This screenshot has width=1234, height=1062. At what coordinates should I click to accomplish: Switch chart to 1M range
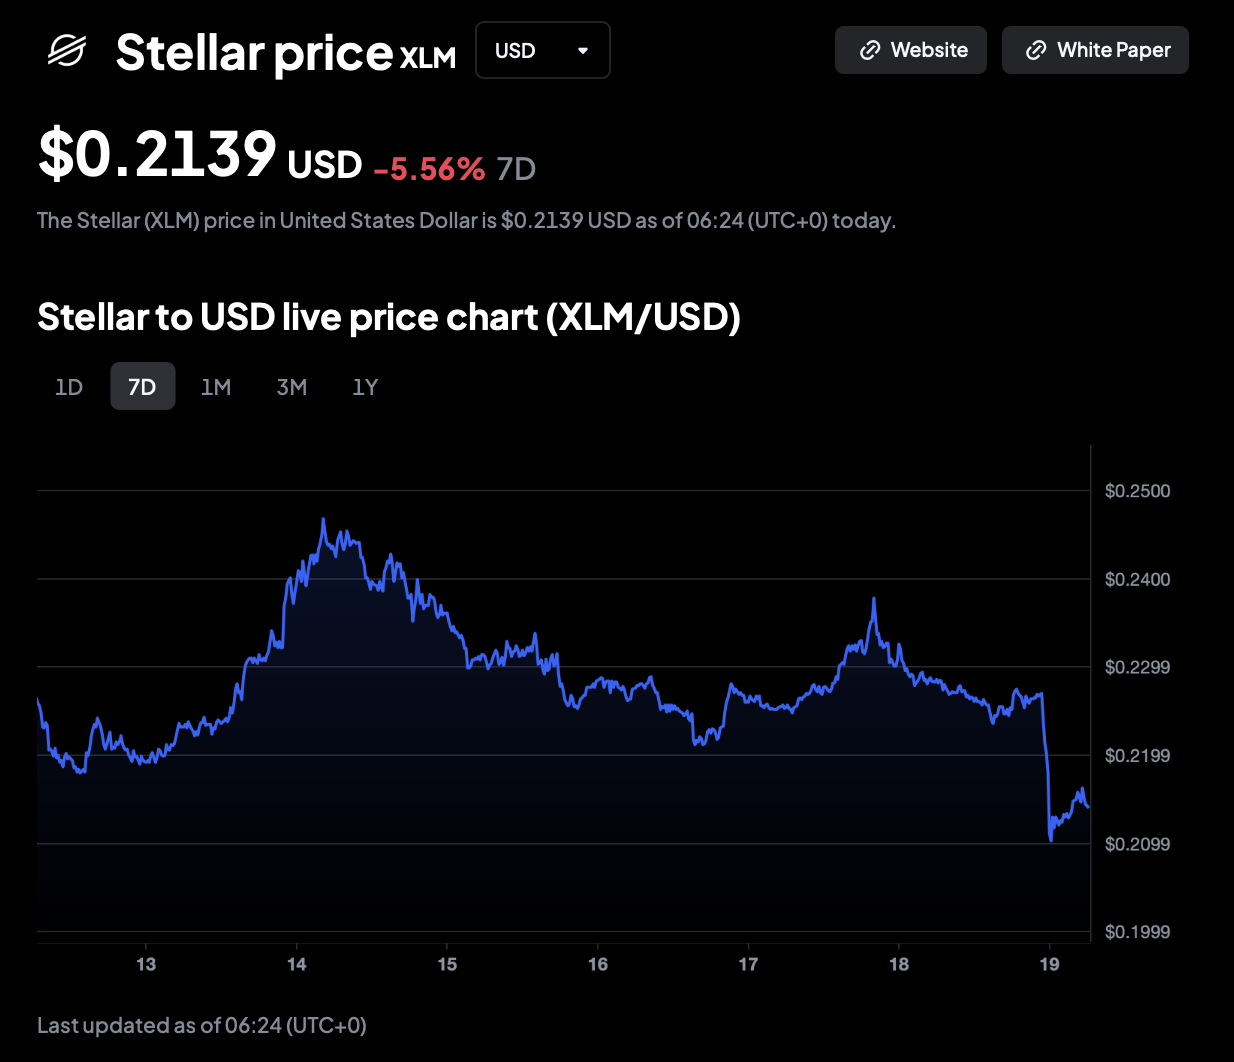pos(216,387)
